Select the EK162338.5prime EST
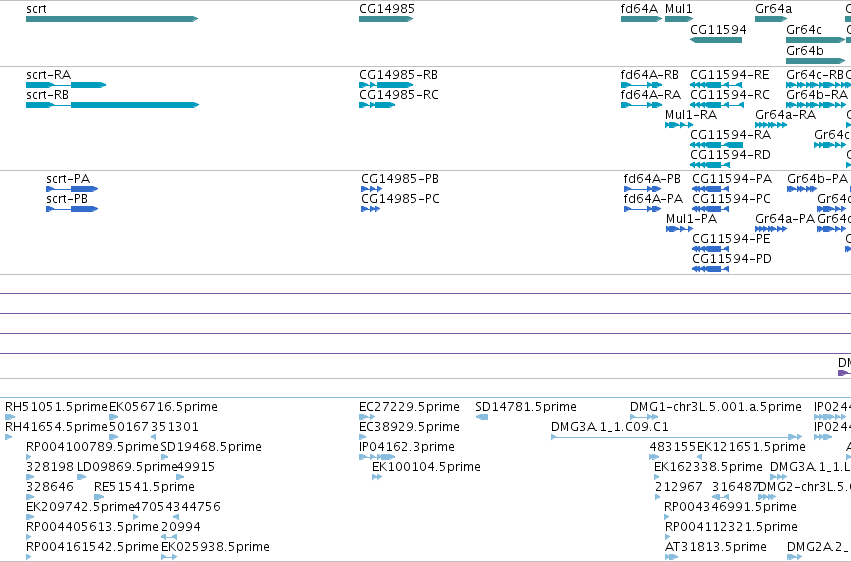 [x=657, y=477]
